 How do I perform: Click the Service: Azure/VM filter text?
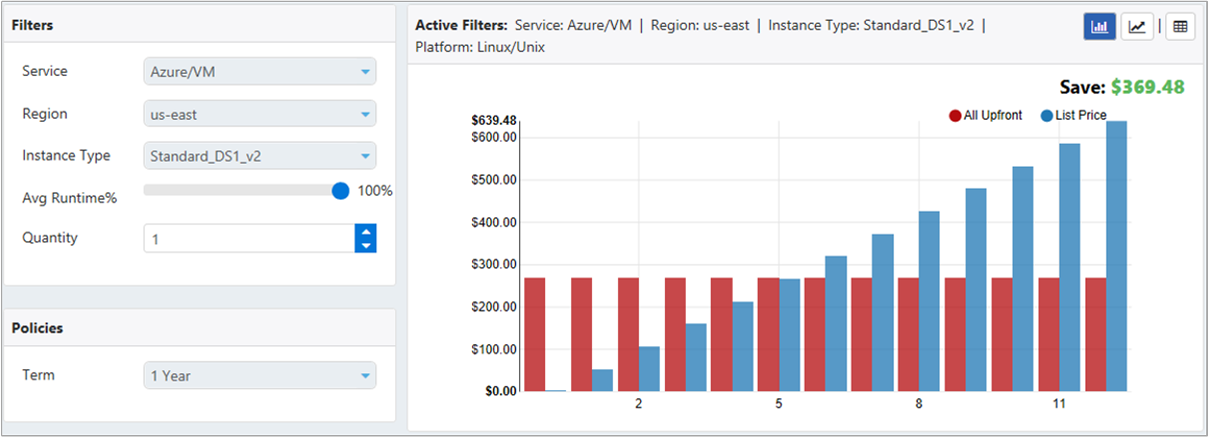coord(573,25)
